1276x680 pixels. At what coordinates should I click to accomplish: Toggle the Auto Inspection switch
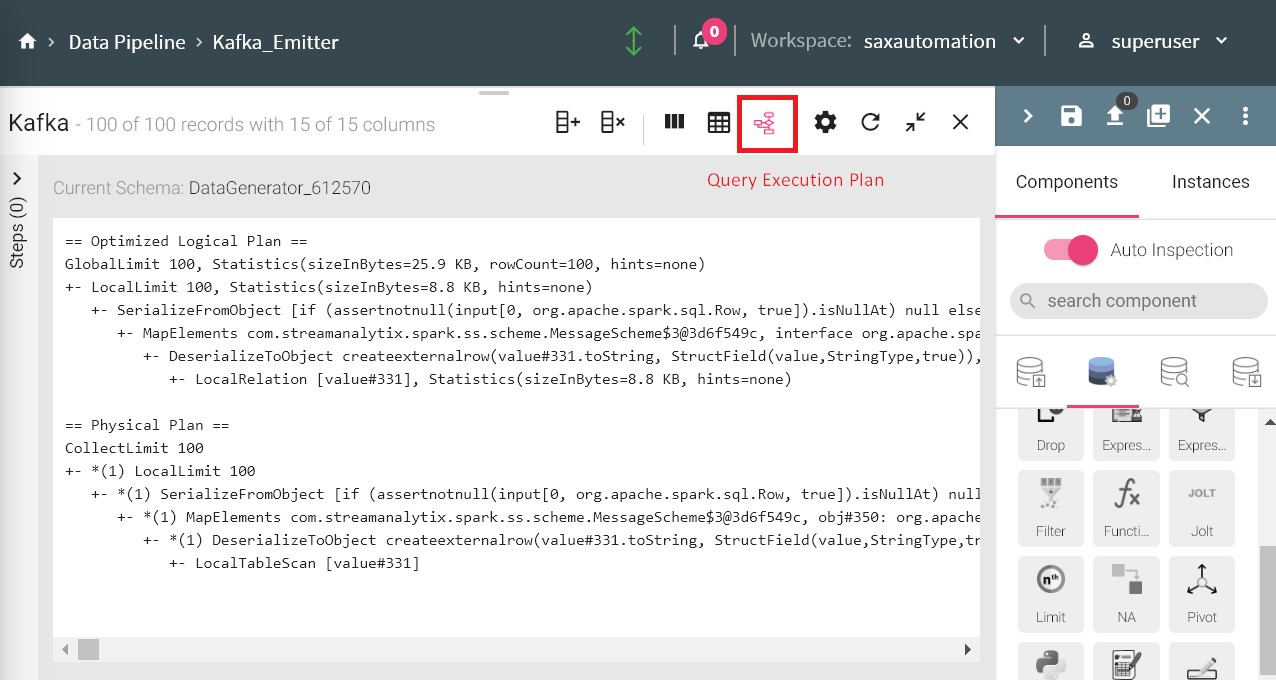[x=1071, y=250]
